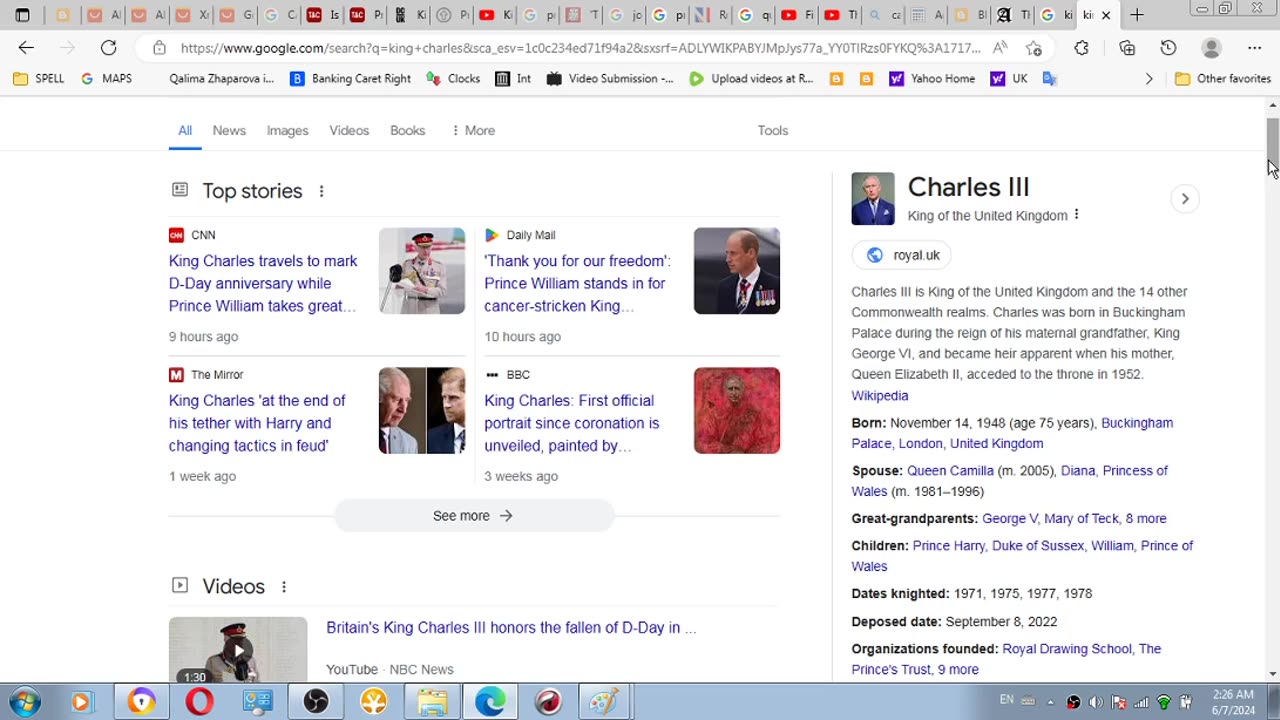Image resolution: width=1280 pixels, height=720 pixels.
Task: Switch to Books results tab
Action: point(407,130)
